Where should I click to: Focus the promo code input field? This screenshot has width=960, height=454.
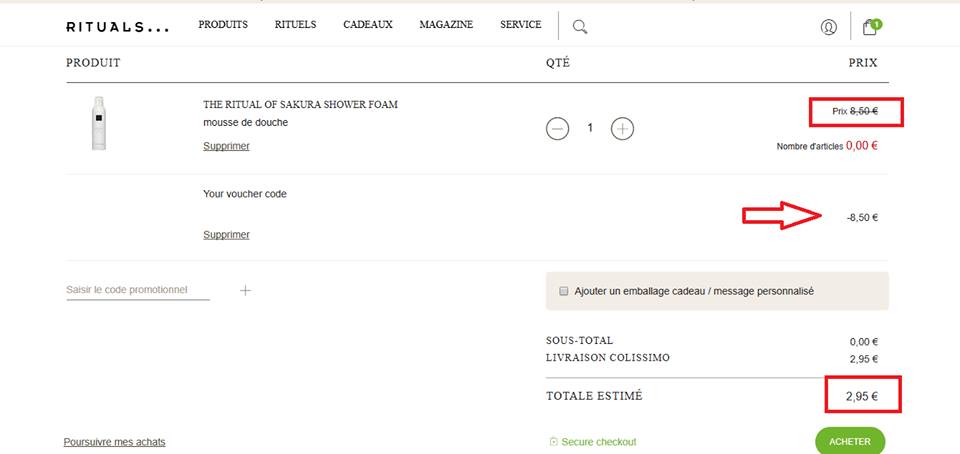coord(137,290)
